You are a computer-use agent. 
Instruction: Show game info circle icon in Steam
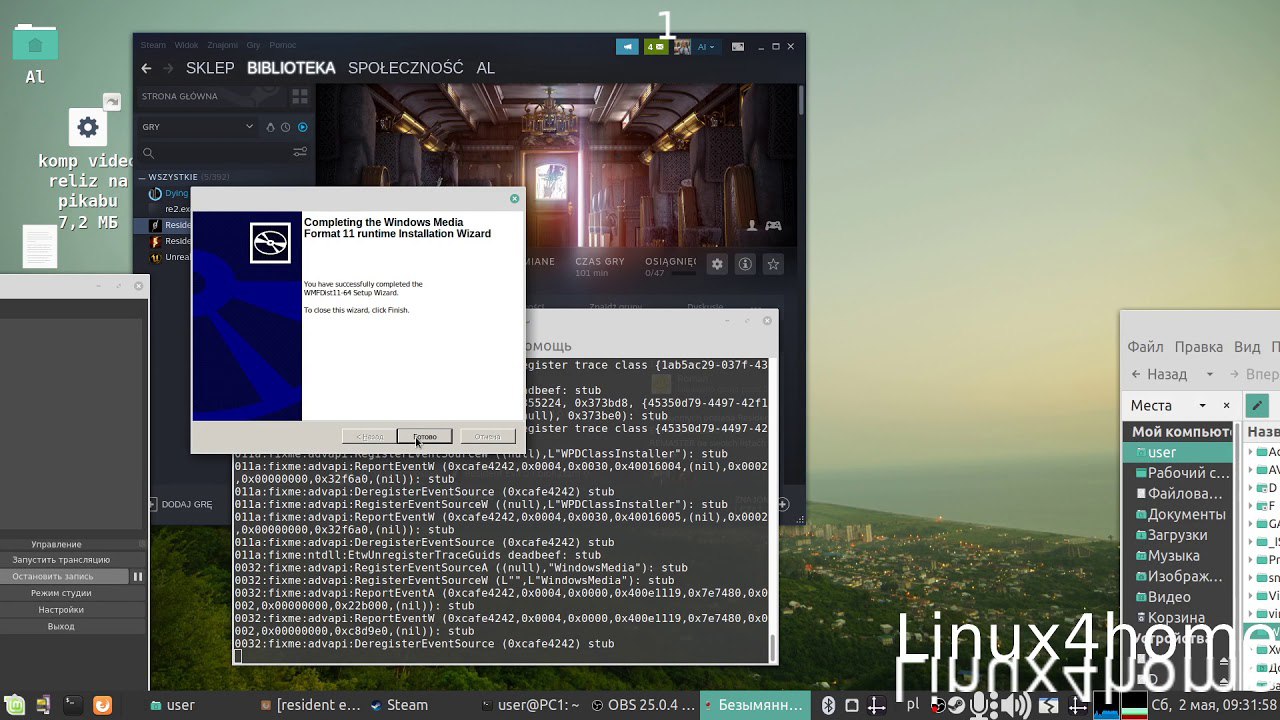745,264
